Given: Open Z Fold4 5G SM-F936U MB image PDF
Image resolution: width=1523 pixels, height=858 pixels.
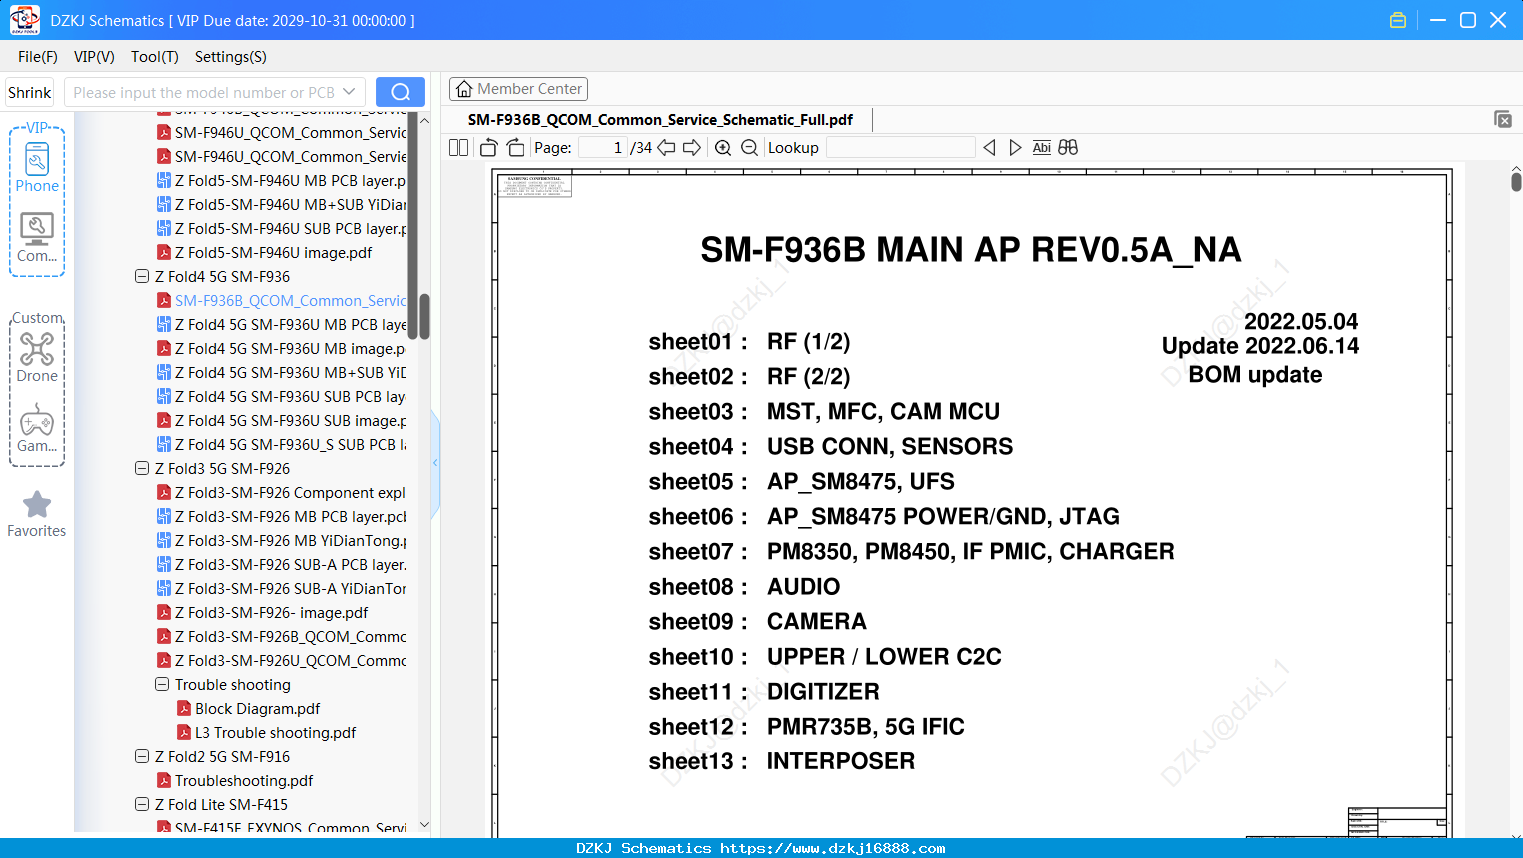Looking at the screenshot, I should 281,349.
